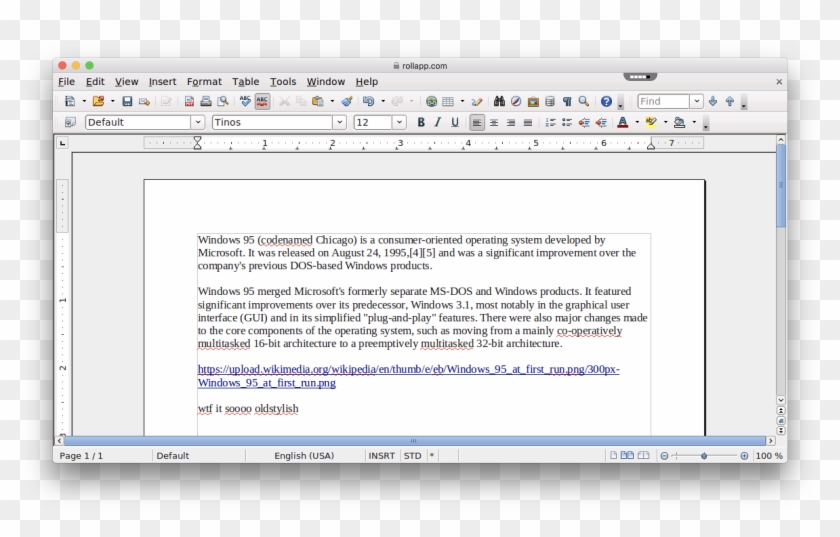Screen dimensions: 840x537
Task: Click the Send document by email icon
Action: click(144, 101)
